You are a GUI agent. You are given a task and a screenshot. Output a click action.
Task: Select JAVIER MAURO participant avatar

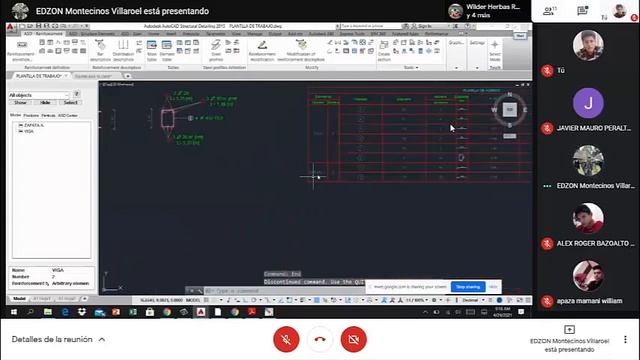588,103
